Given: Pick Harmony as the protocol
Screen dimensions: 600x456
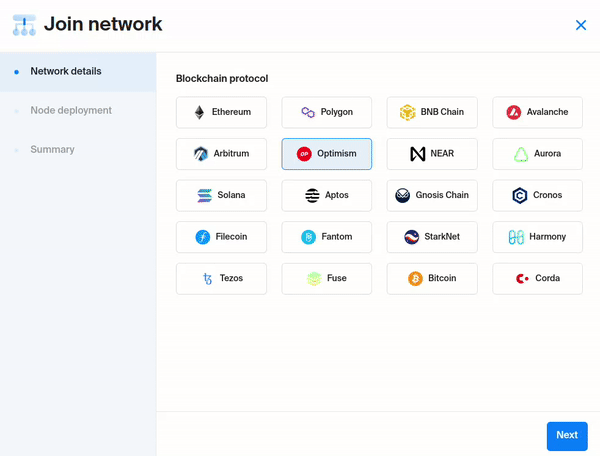Looking at the screenshot, I should [537, 237].
